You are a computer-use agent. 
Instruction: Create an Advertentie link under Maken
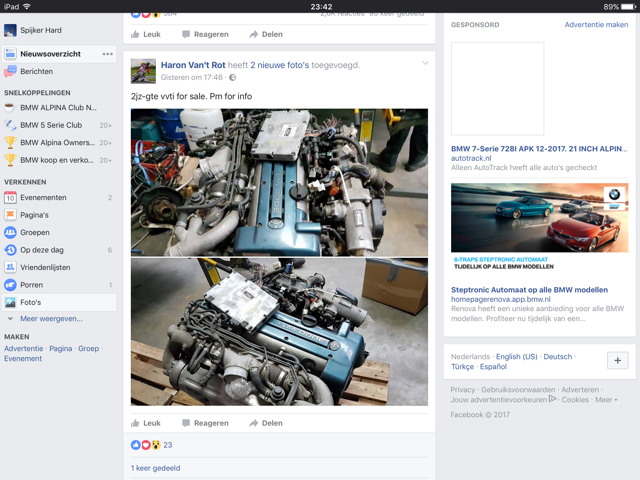24,349
